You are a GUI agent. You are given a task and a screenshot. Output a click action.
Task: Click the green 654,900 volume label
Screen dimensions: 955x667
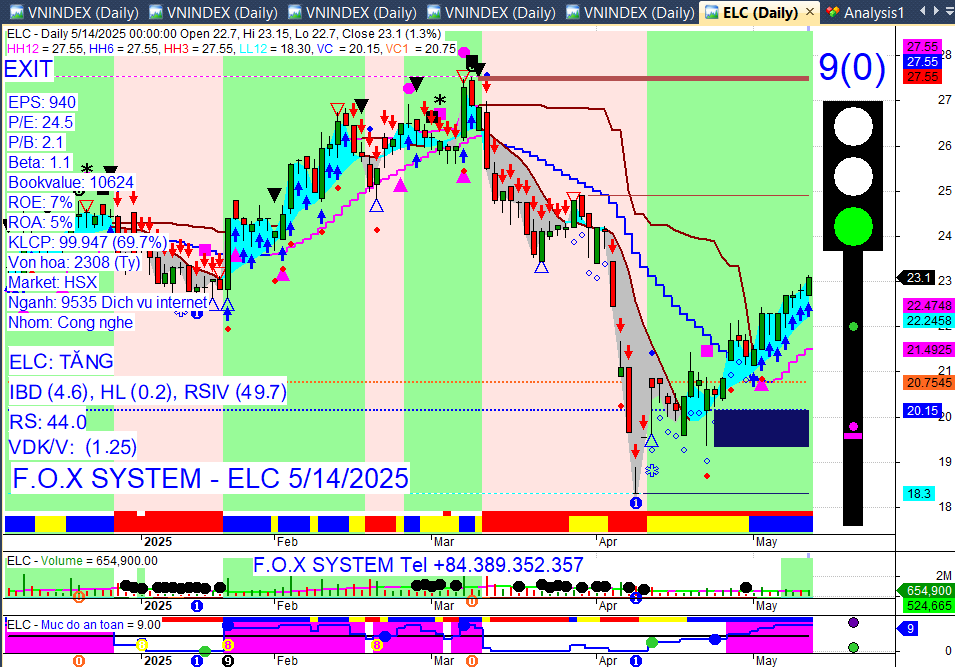point(926,590)
